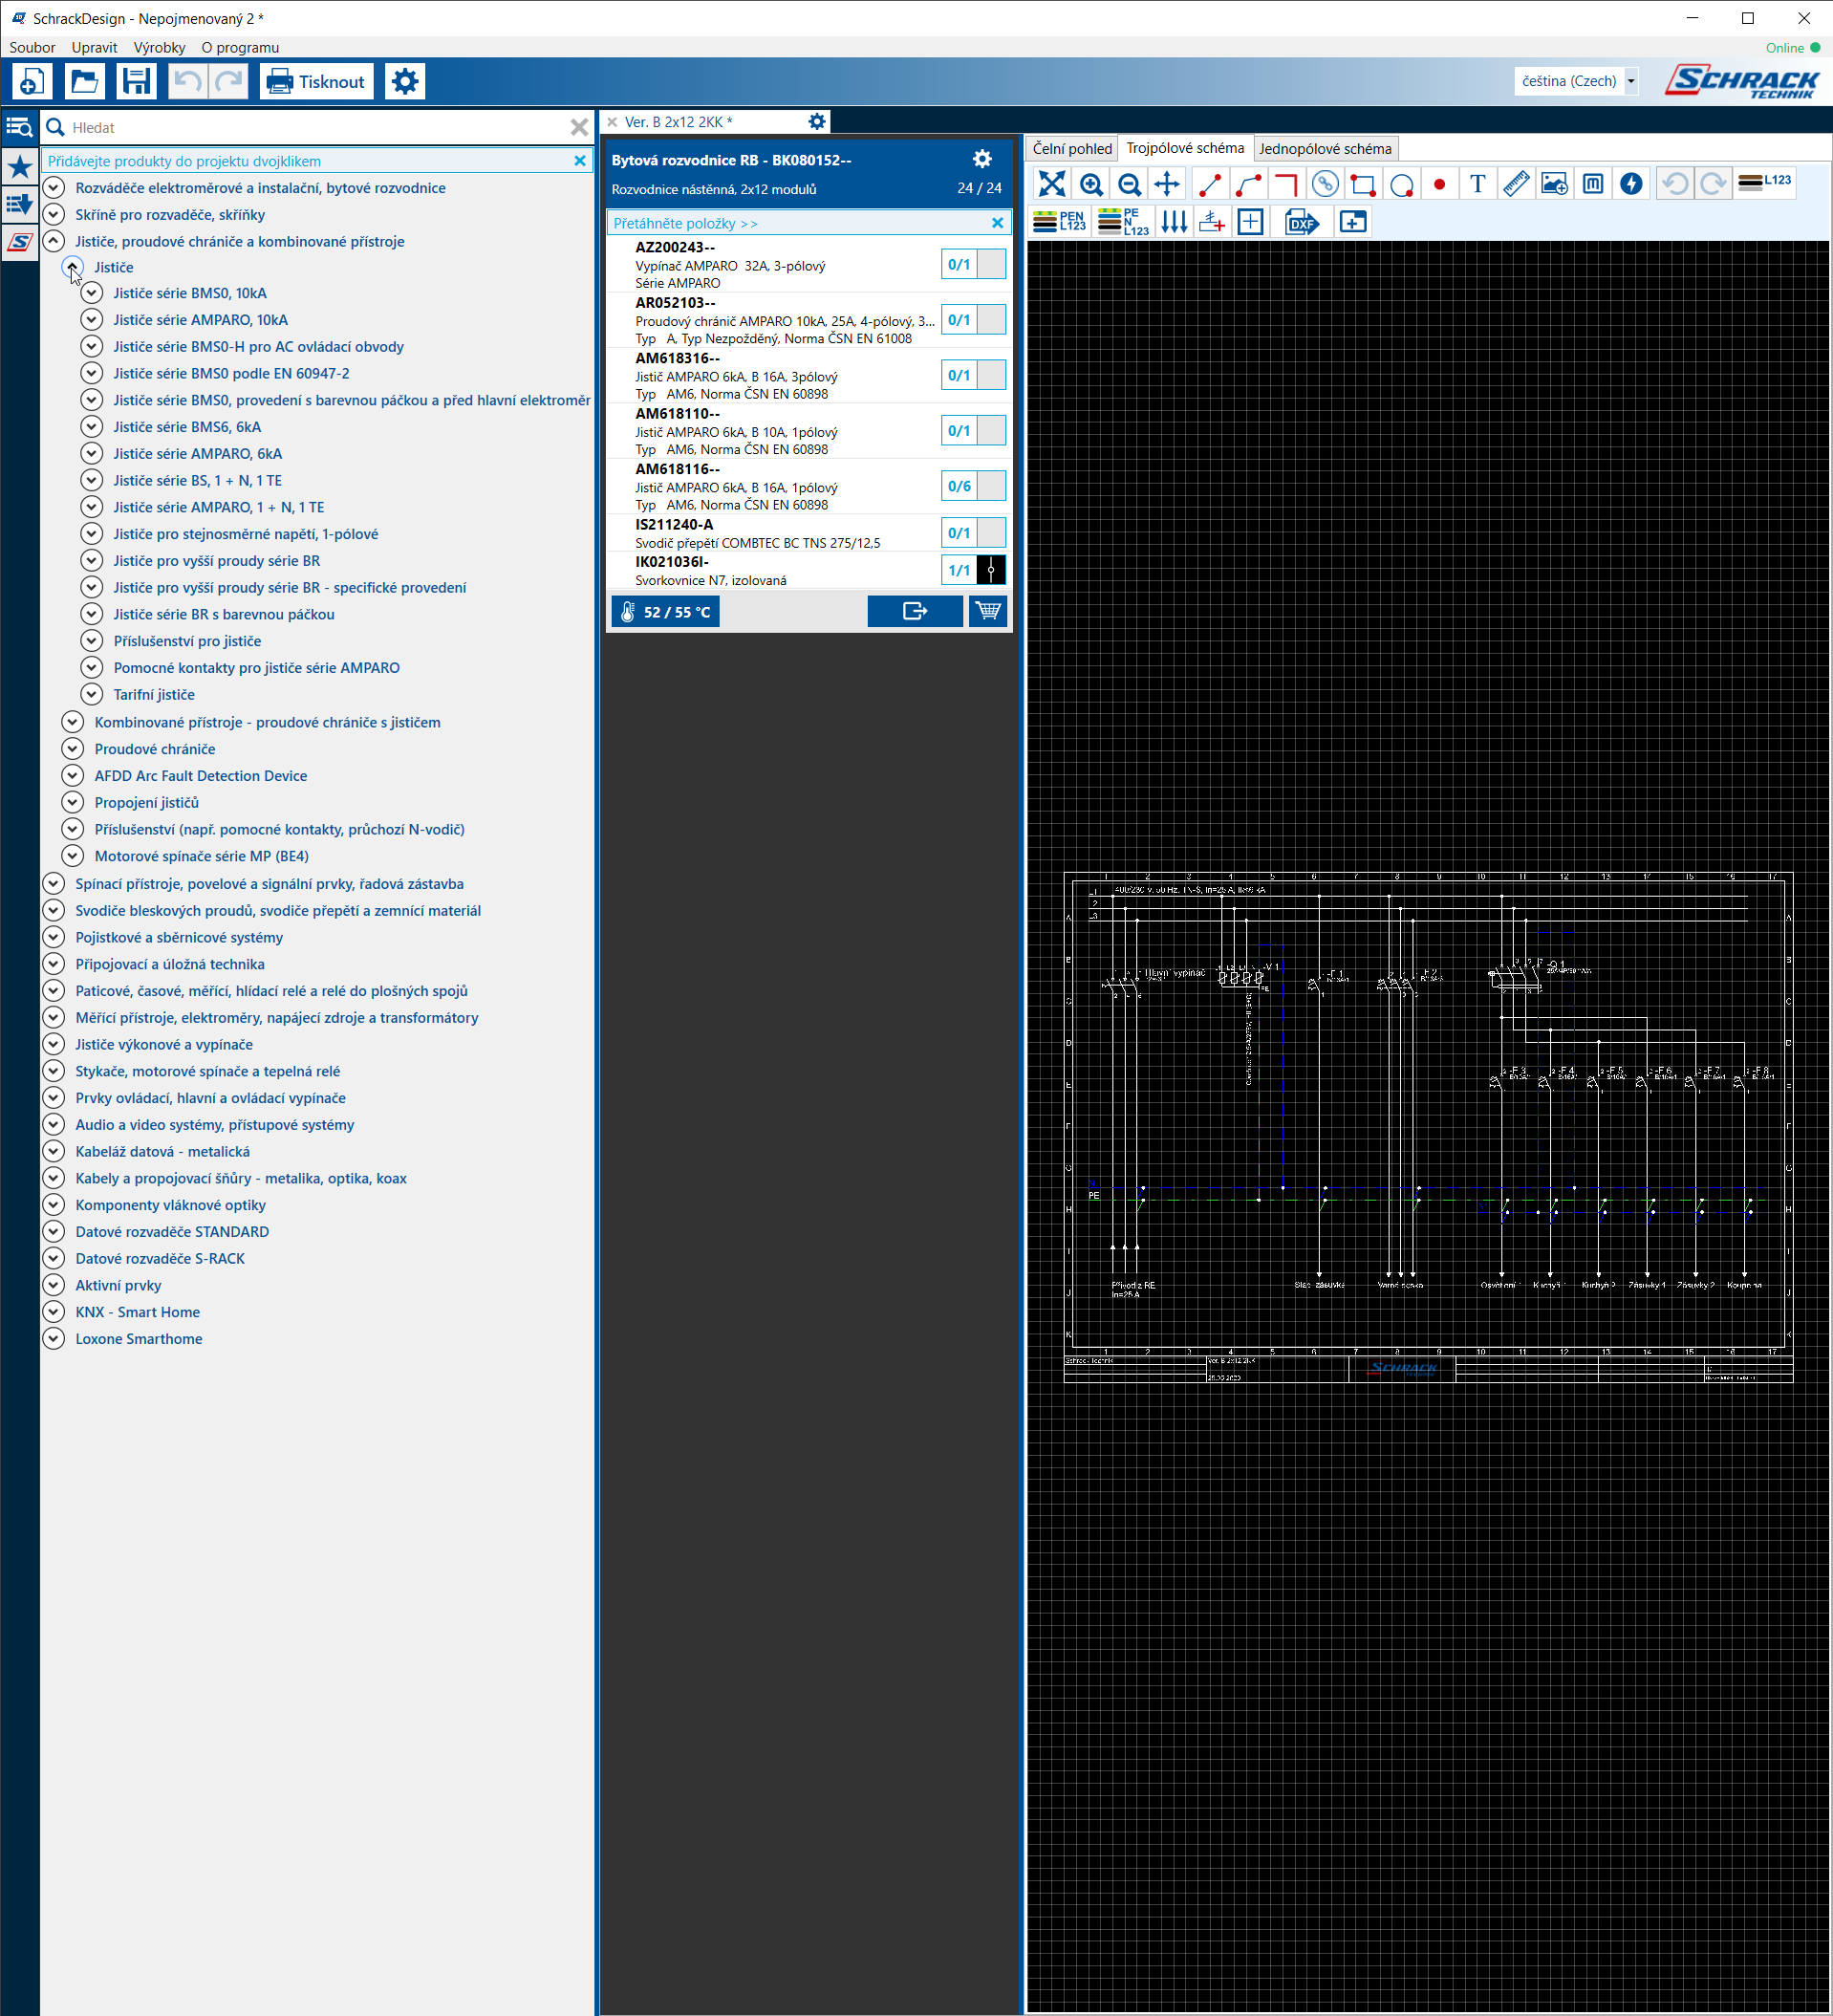The width and height of the screenshot is (1833, 2016).
Task: Select the chain link tool
Action: (x=1325, y=184)
